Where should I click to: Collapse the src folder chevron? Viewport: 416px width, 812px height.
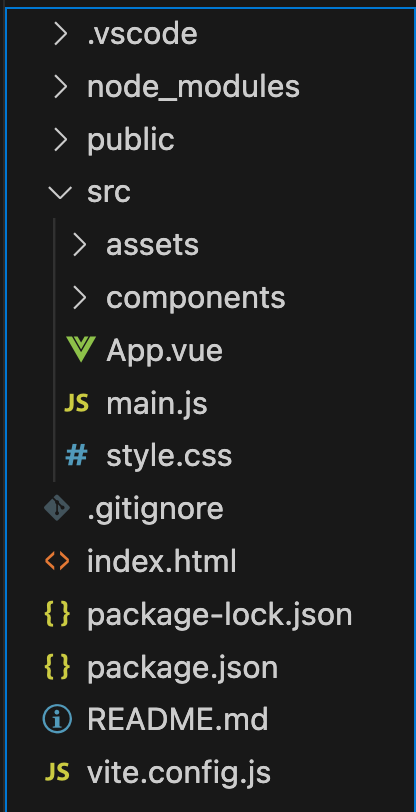click(x=60, y=193)
